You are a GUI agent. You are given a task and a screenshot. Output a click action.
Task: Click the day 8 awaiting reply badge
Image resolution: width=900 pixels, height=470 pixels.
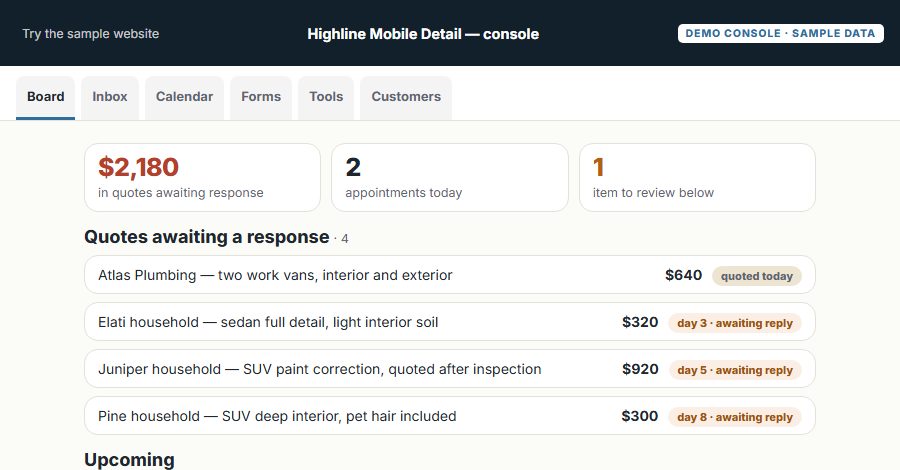tap(735, 417)
